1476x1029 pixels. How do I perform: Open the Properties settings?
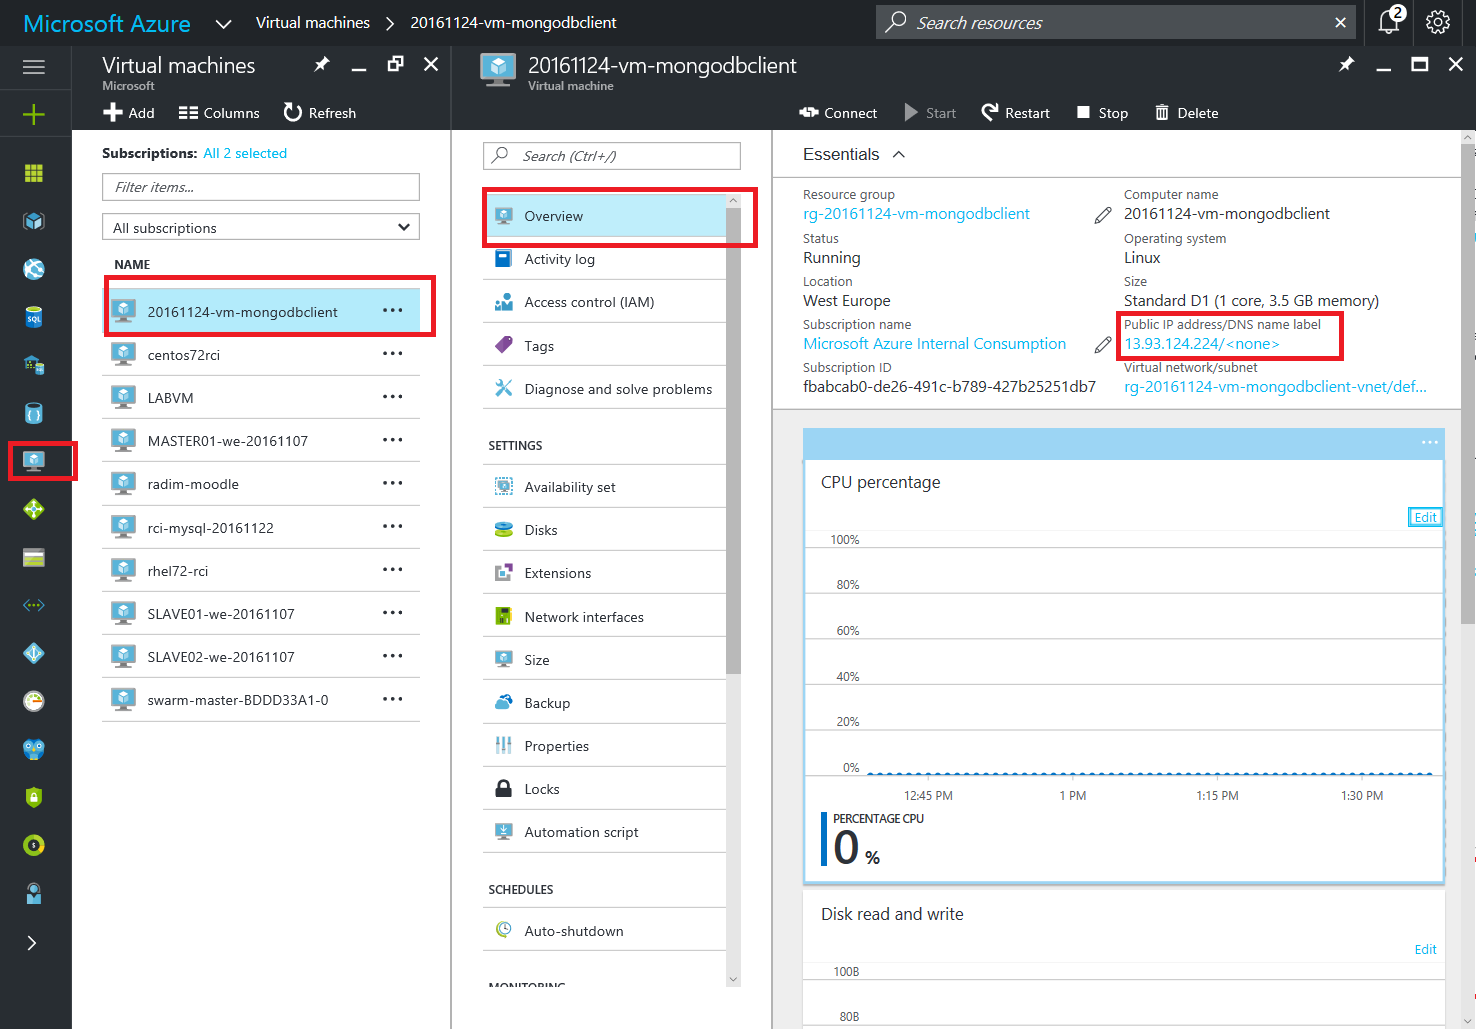pos(605,746)
